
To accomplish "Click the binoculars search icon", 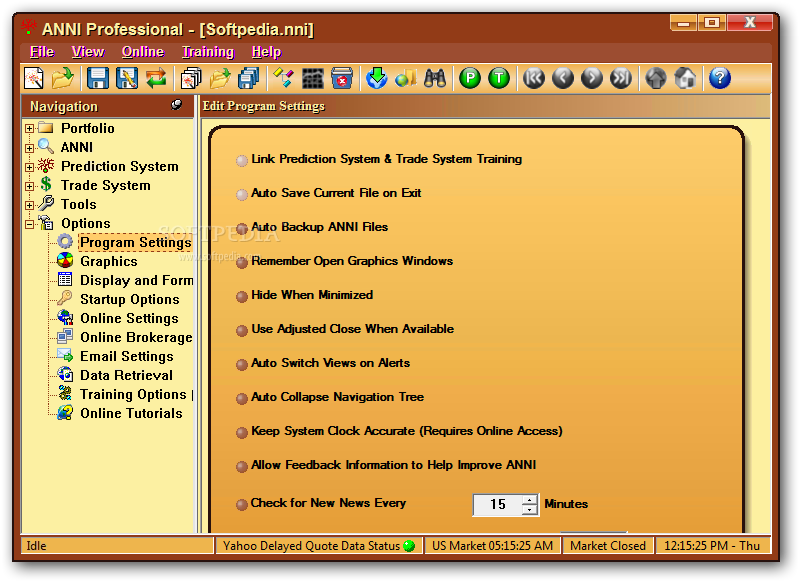I will [435, 79].
